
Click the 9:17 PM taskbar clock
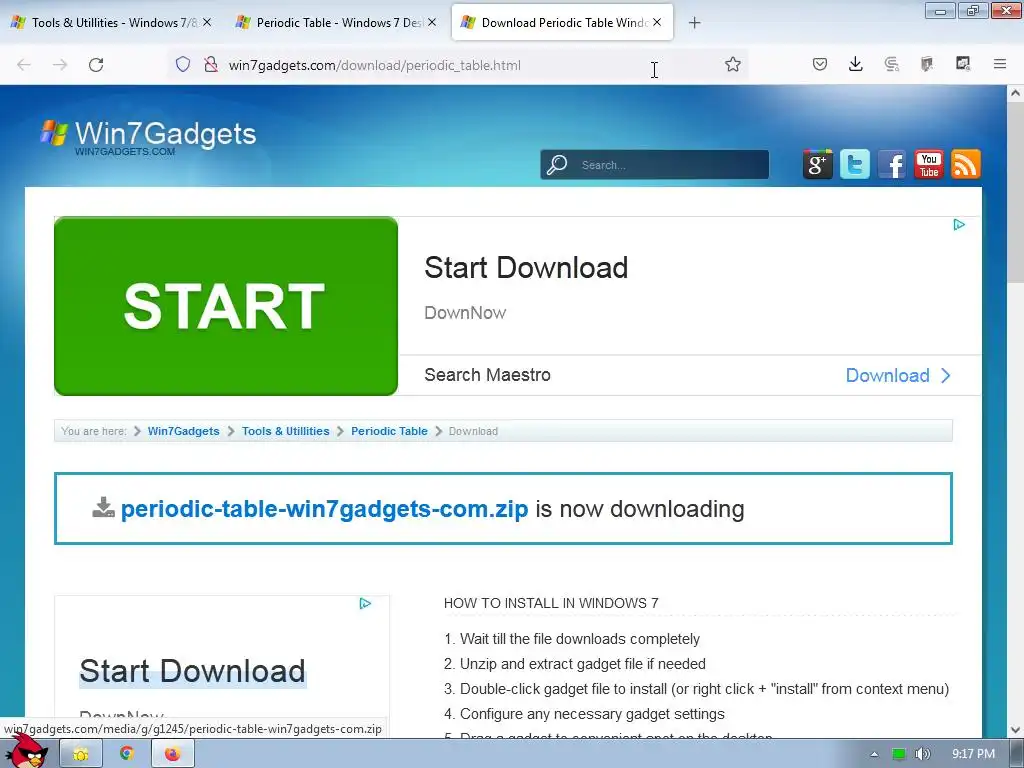(x=973, y=754)
